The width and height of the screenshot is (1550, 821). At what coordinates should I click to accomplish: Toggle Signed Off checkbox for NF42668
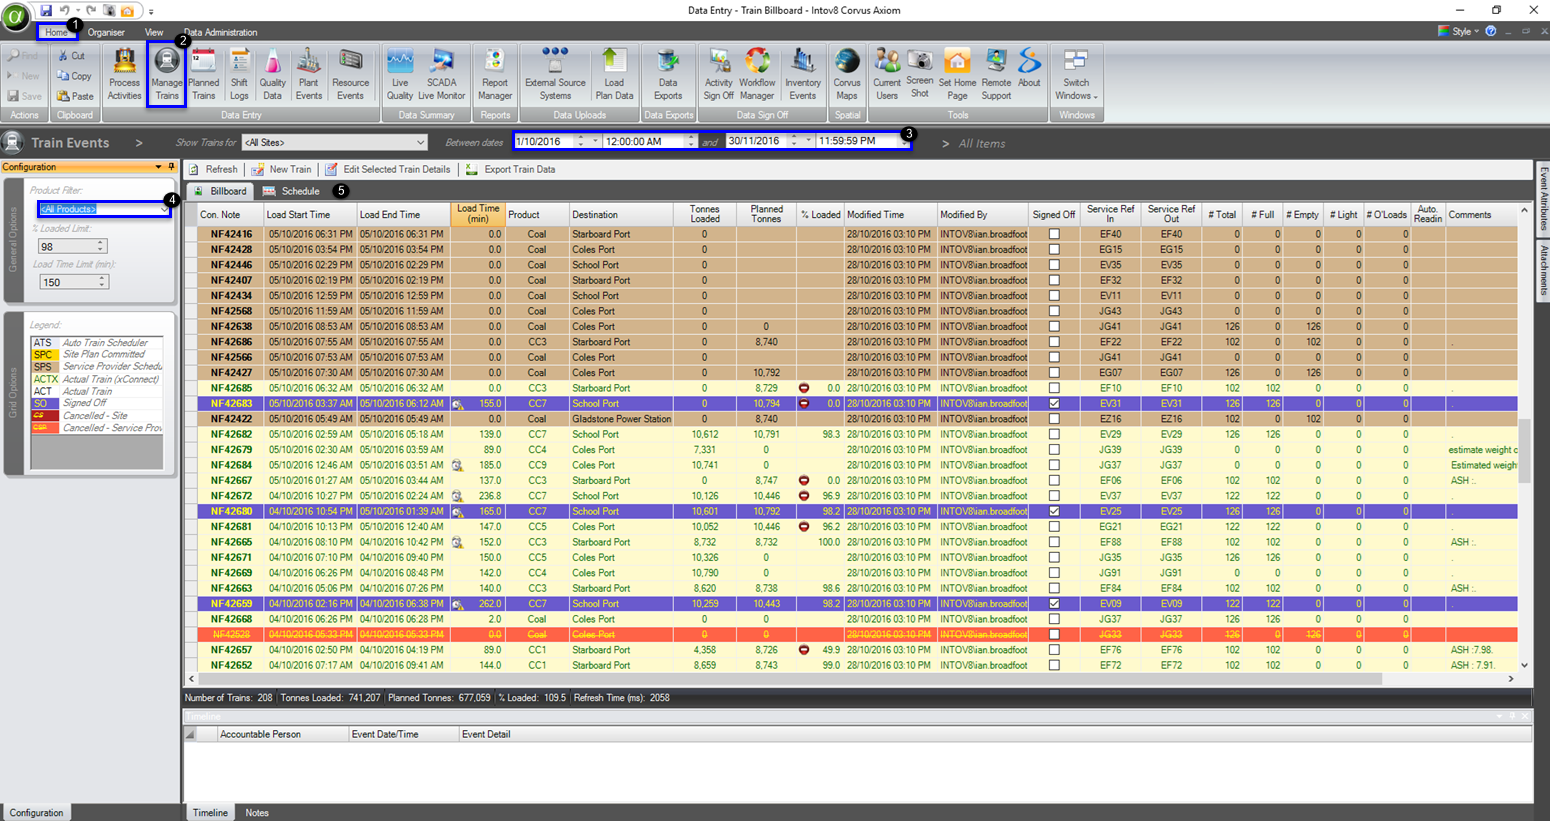1054,619
